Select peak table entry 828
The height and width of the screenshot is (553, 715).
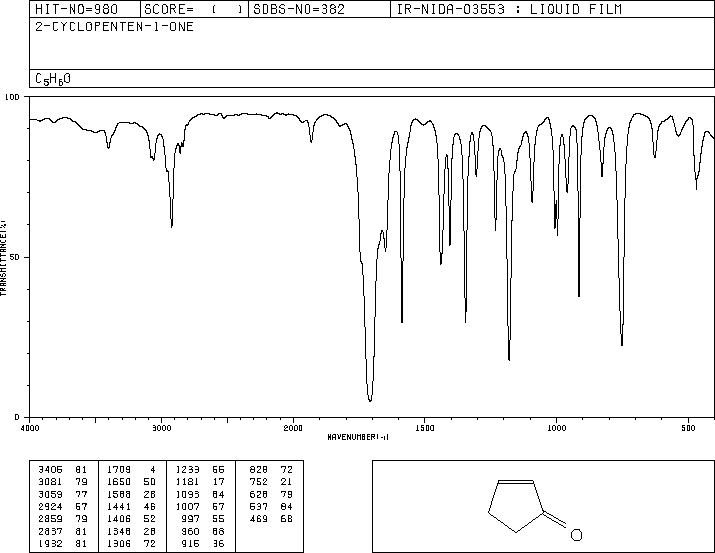pos(259,470)
